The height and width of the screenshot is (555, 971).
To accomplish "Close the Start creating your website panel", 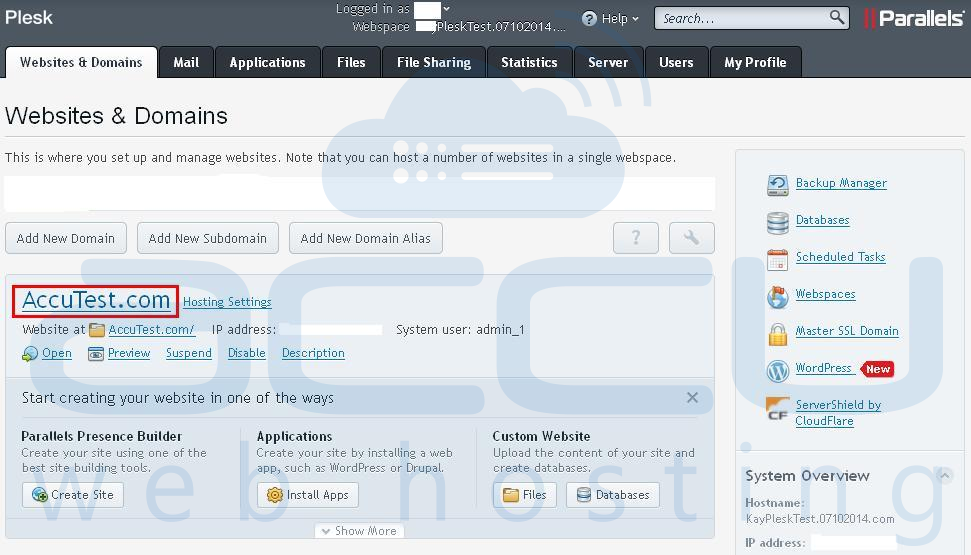I will point(692,398).
